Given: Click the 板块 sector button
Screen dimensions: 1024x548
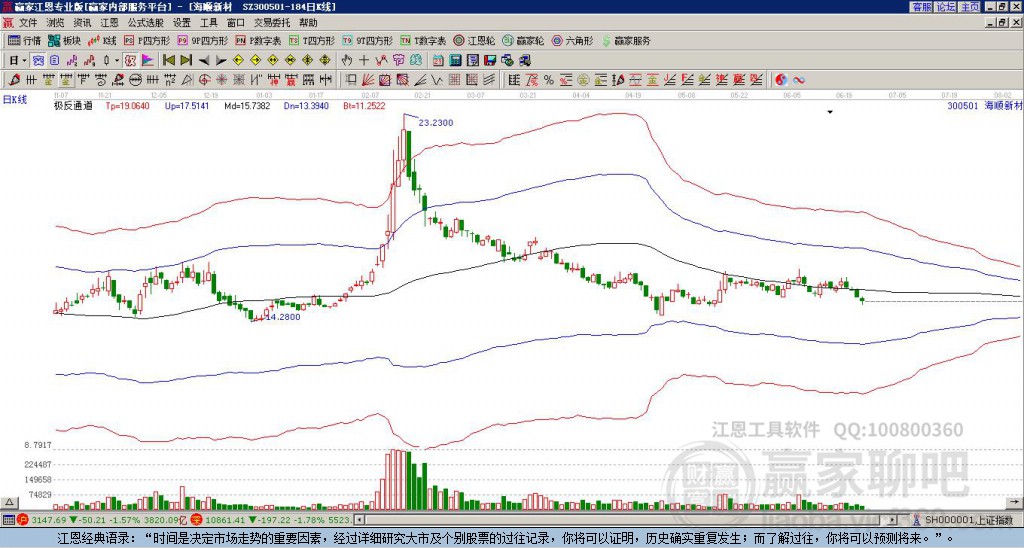Looking at the screenshot, I should coord(65,40).
